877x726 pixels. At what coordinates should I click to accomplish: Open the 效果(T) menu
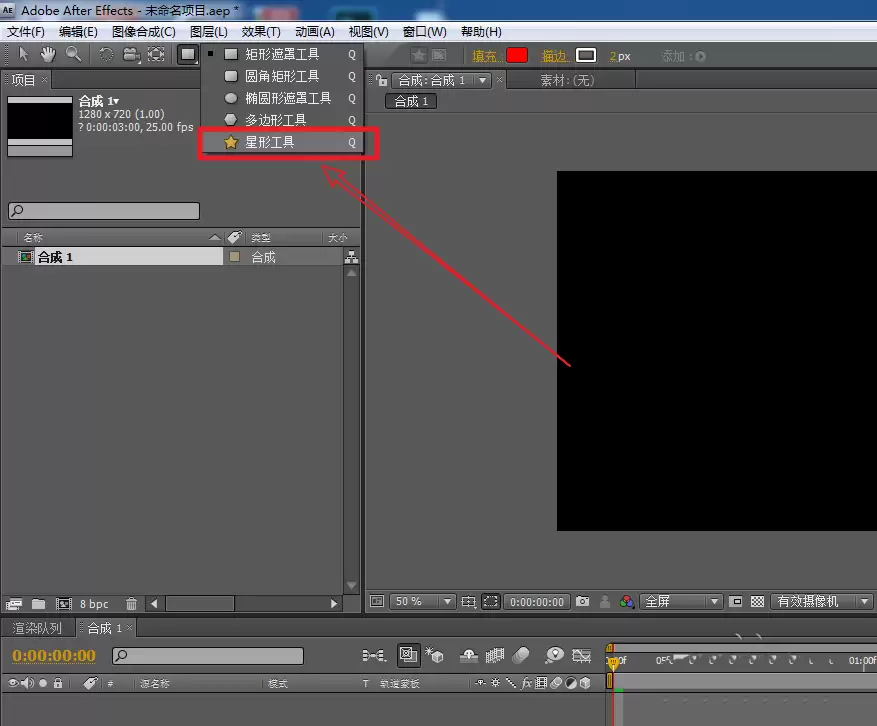261,32
